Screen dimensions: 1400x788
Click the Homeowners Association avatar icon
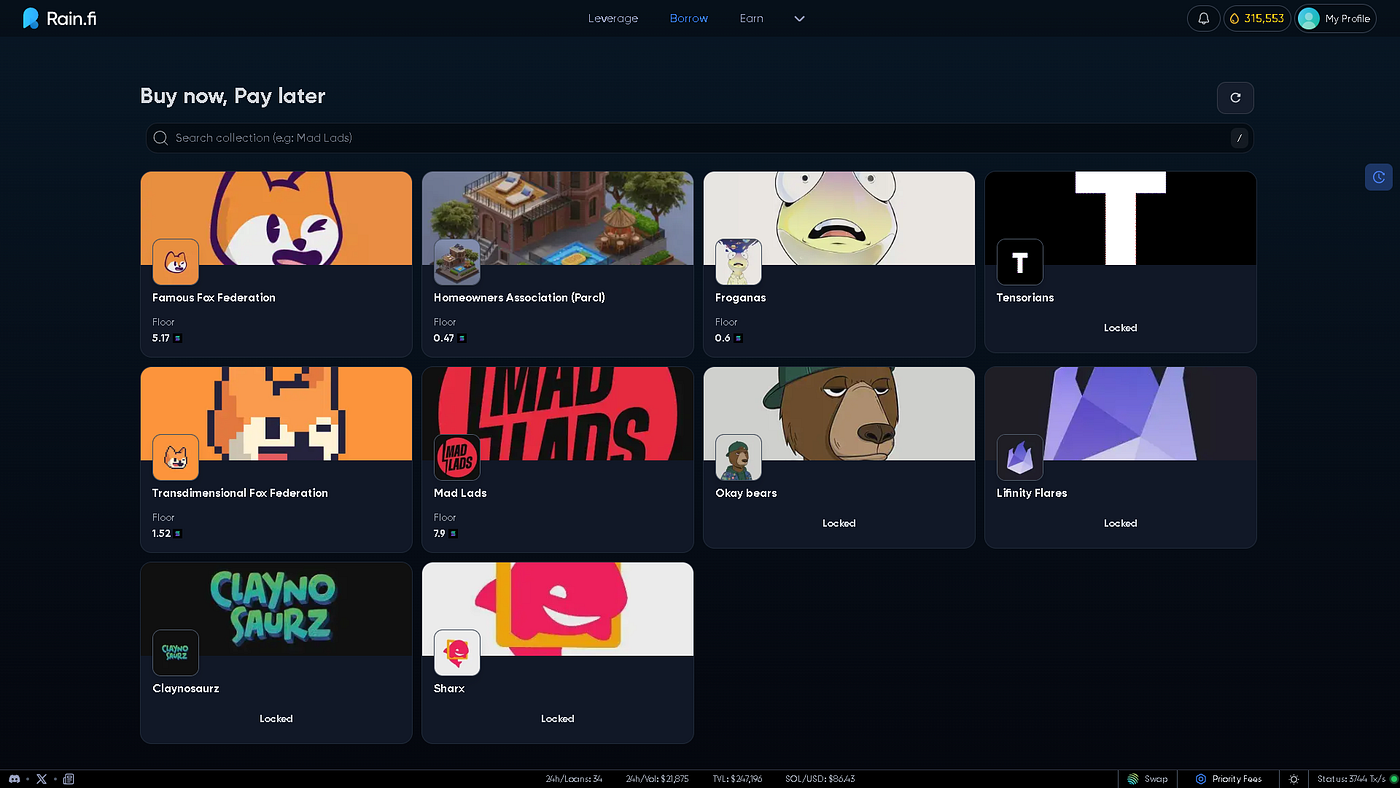click(457, 262)
